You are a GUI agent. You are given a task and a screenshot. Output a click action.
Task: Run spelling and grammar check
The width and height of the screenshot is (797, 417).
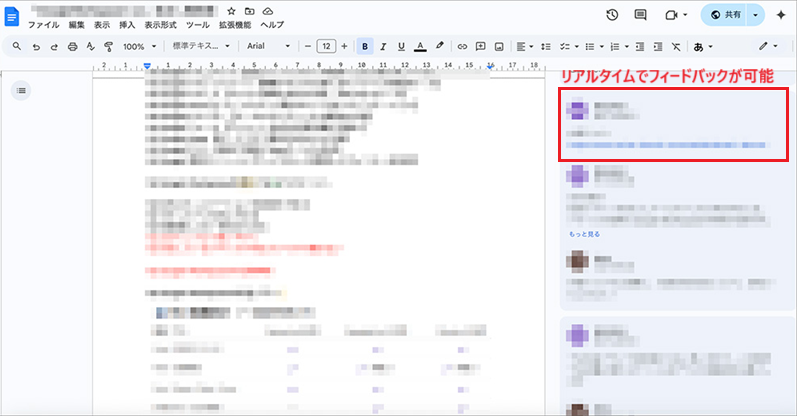click(x=90, y=46)
